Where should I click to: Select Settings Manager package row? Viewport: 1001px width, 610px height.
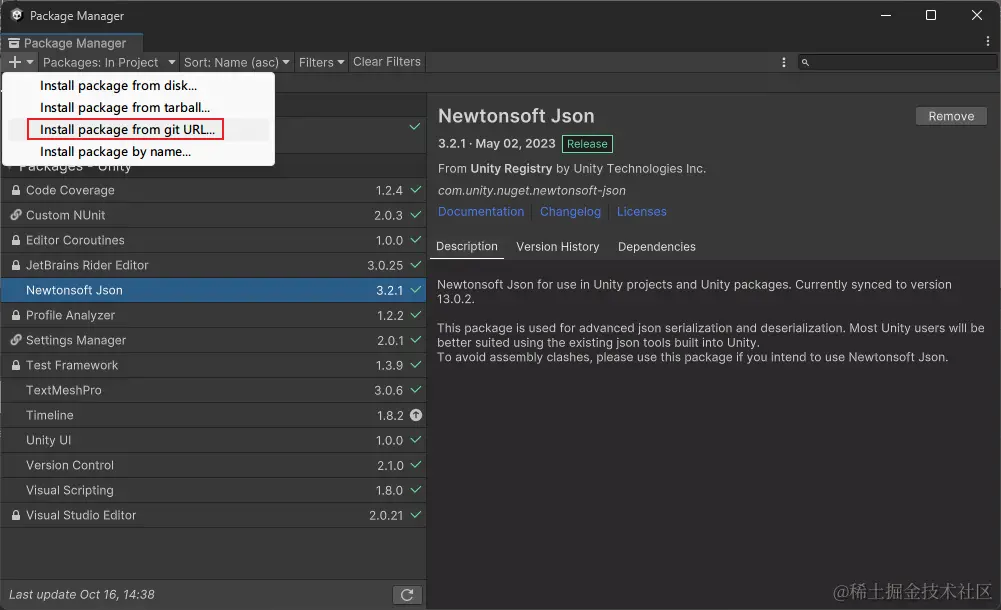213,340
